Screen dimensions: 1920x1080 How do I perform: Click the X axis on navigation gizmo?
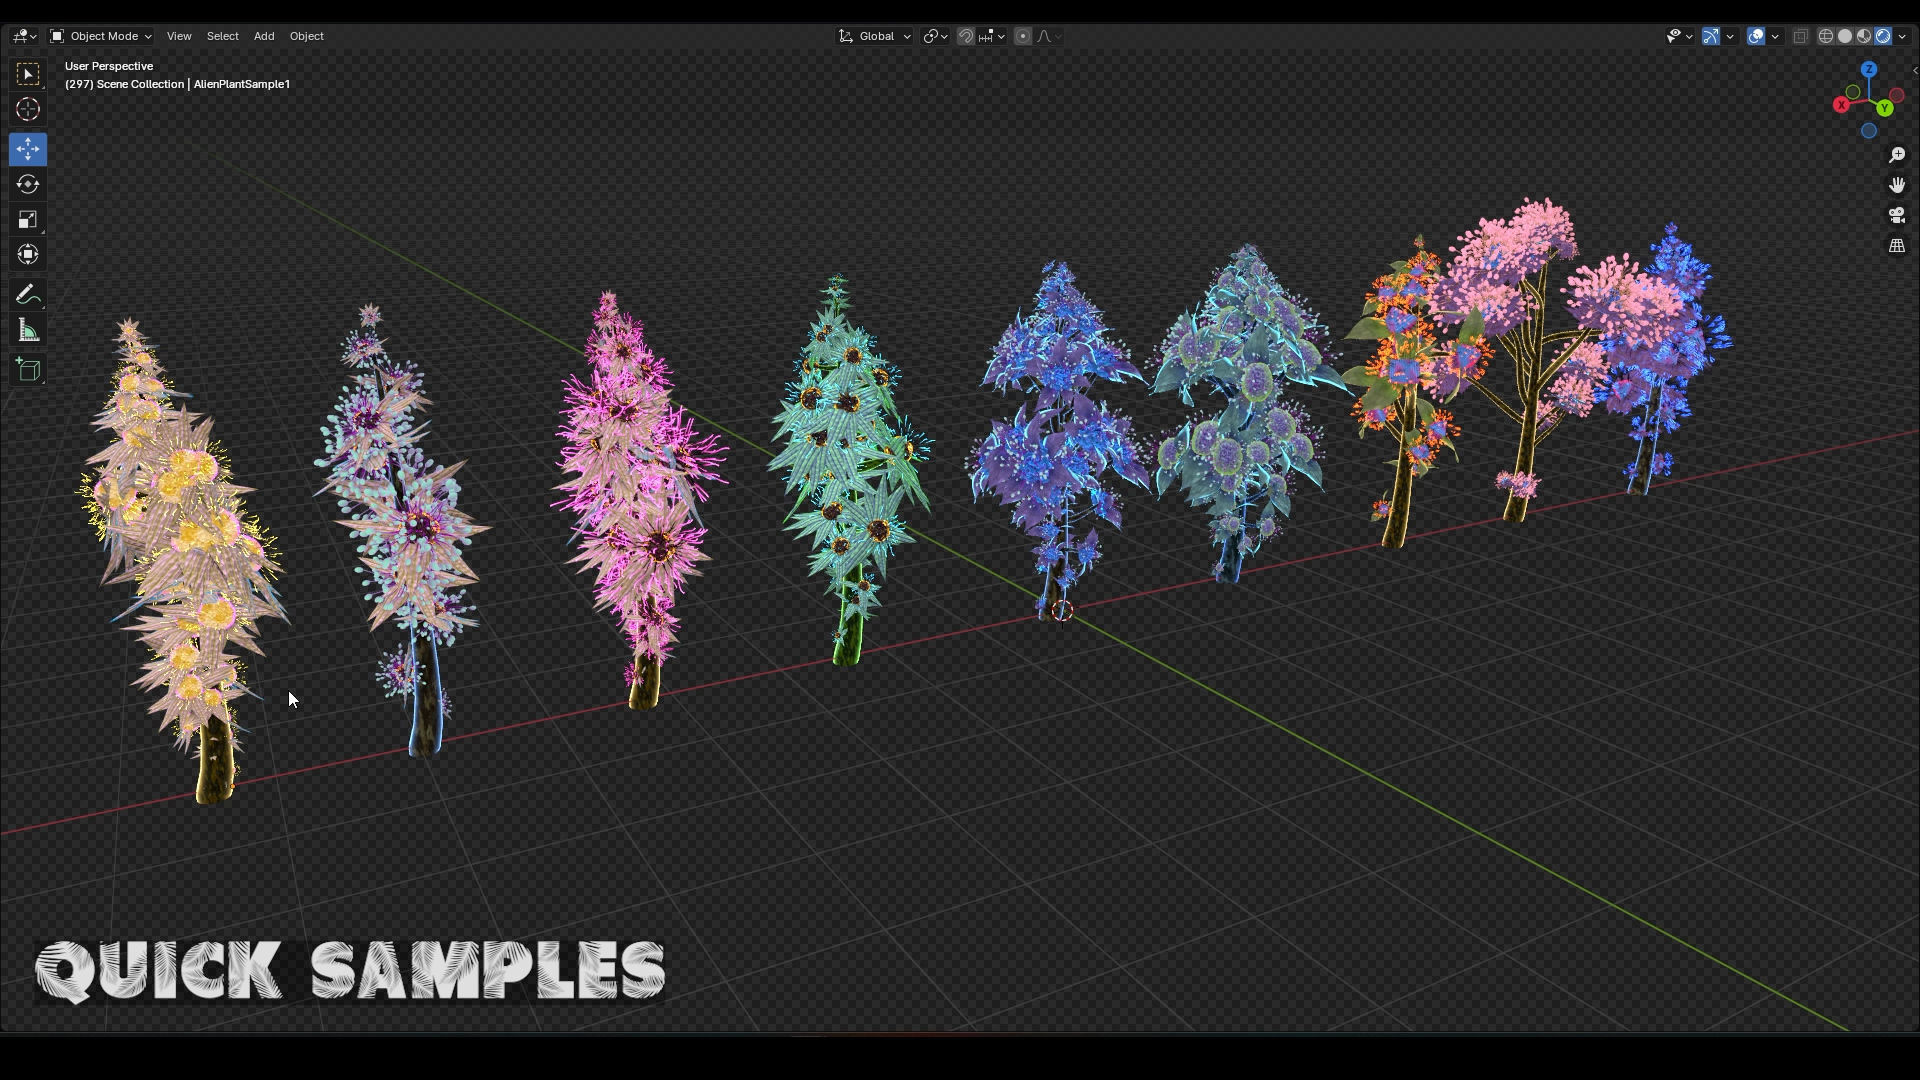1841,105
